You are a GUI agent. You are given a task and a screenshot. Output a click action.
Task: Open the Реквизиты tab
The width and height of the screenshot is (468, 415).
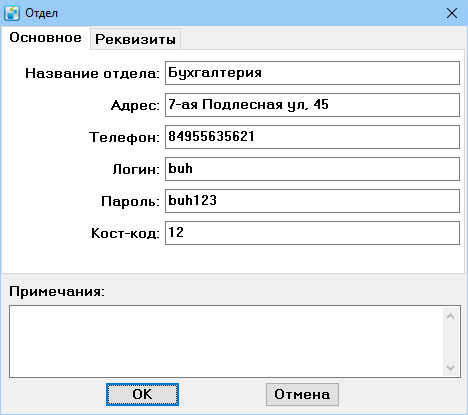tap(135, 39)
